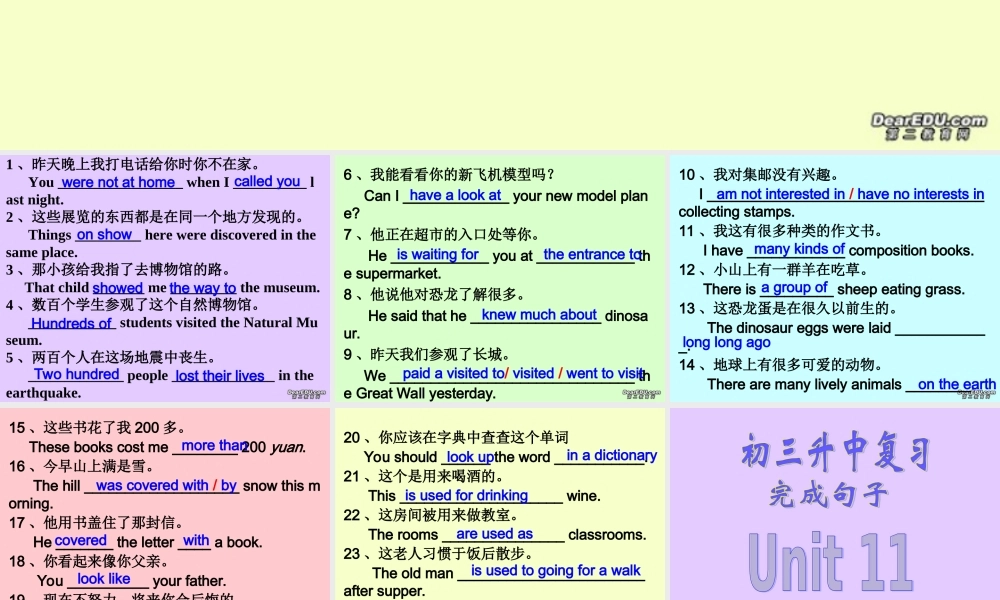Click the blue word "showed"
Viewport: 1000px width, 600px height.
coord(117,288)
